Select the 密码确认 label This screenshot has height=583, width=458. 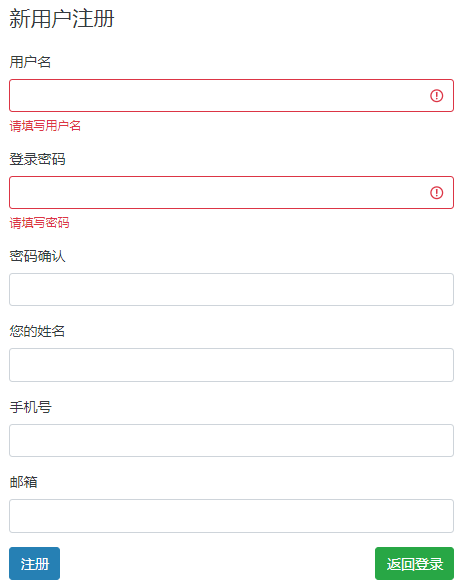[x=37, y=256]
